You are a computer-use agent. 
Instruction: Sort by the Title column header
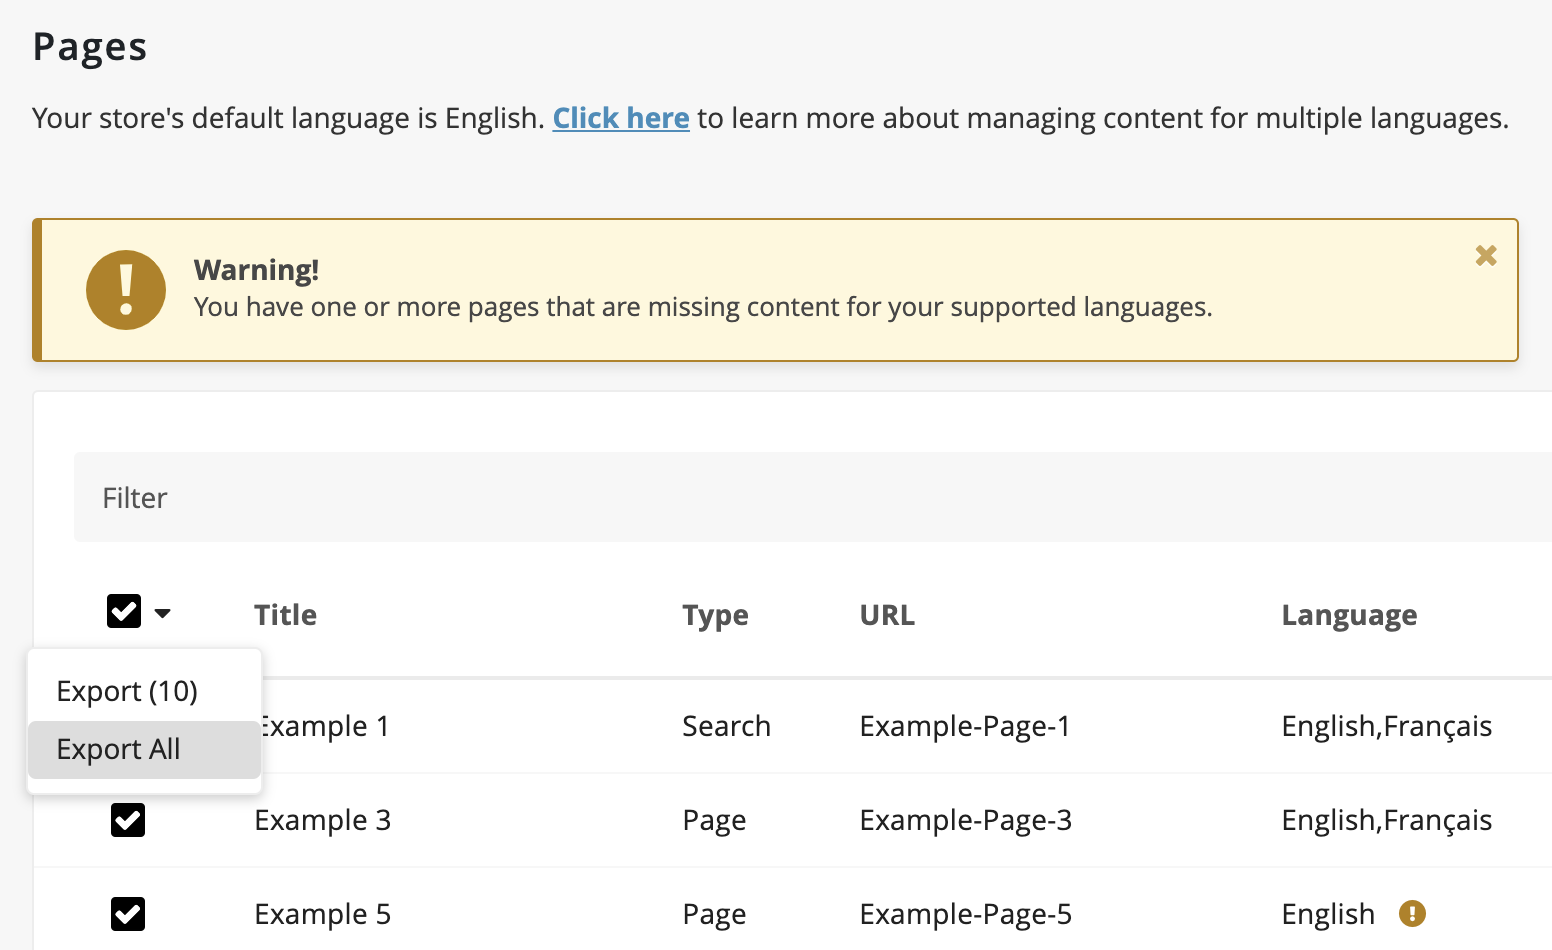[x=285, y=615]
